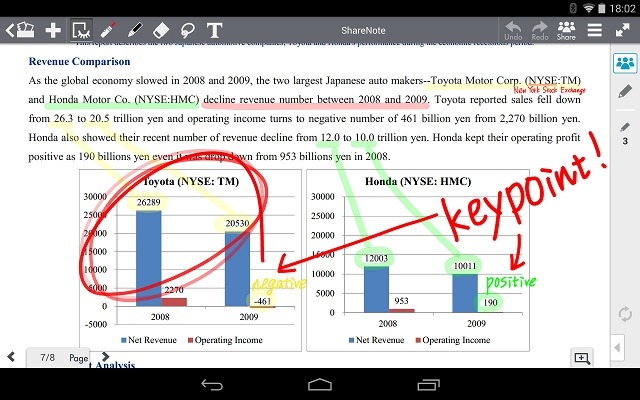Click the battery status icon

click(602, 8)
